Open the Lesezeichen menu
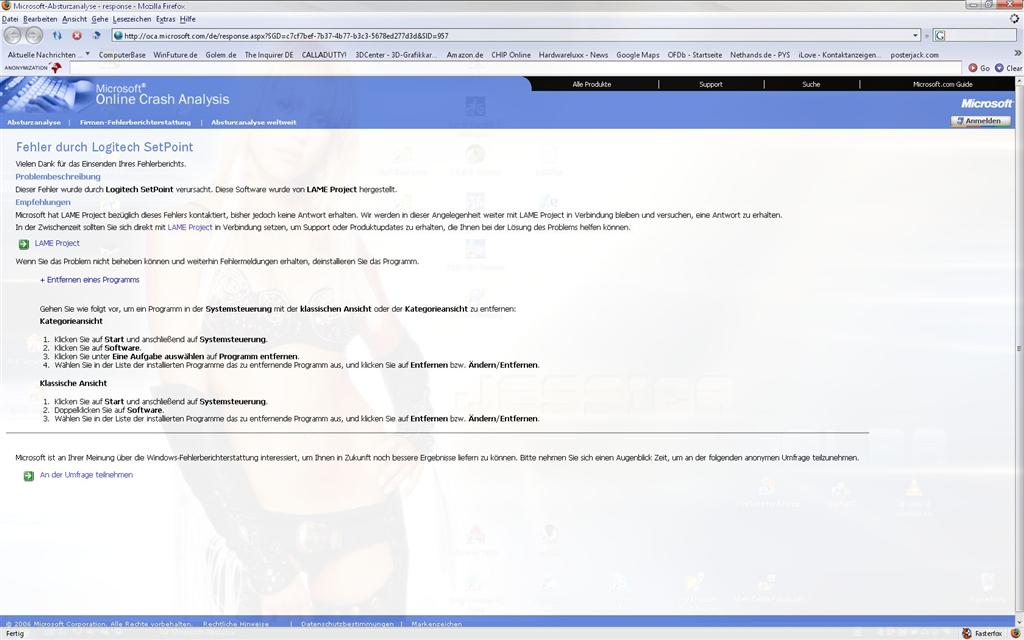This screenshot has width=1024, height=640. point(132,19)
